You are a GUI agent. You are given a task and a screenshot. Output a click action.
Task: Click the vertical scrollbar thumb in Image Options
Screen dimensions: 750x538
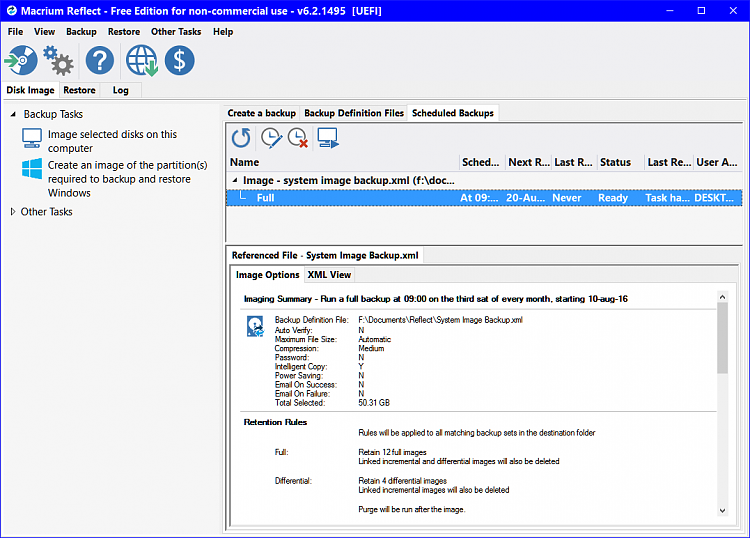pos(722,338)
